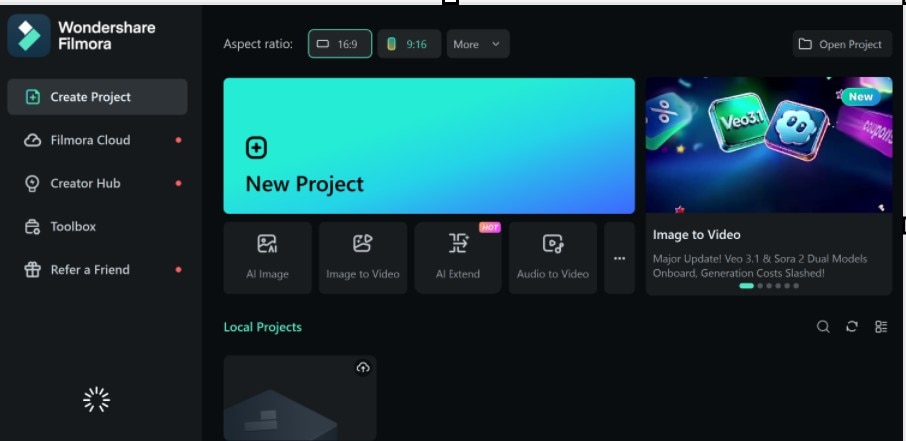Select 16:9 aspect ratio
906x441 pixels.
click(x=340, y=44)
